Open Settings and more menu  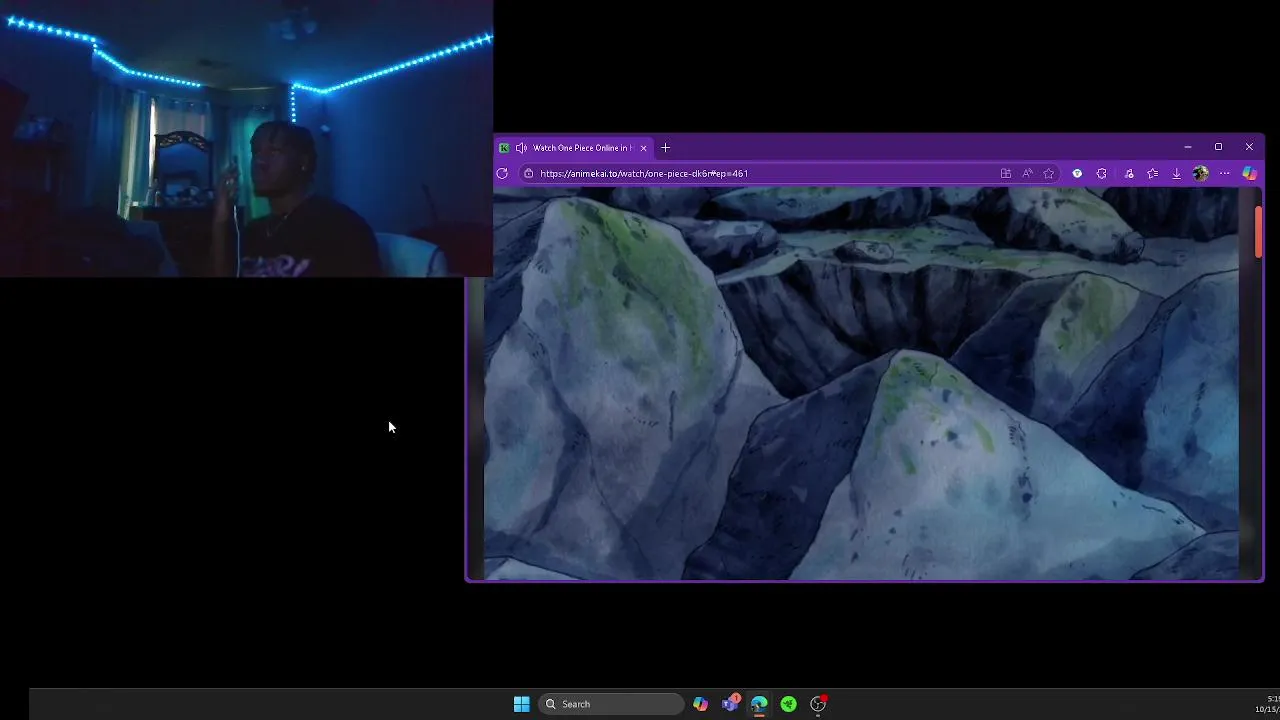pos(1224,173)
